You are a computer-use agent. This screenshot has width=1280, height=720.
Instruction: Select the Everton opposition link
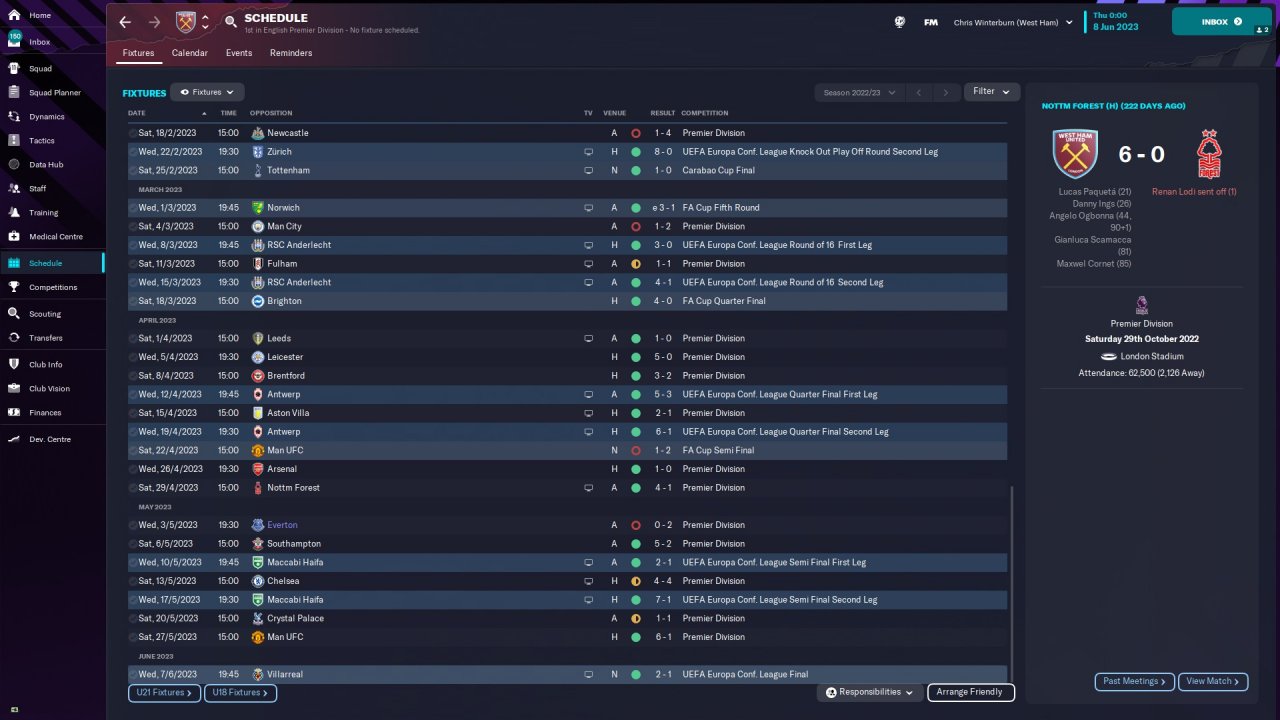pos(282,525)
